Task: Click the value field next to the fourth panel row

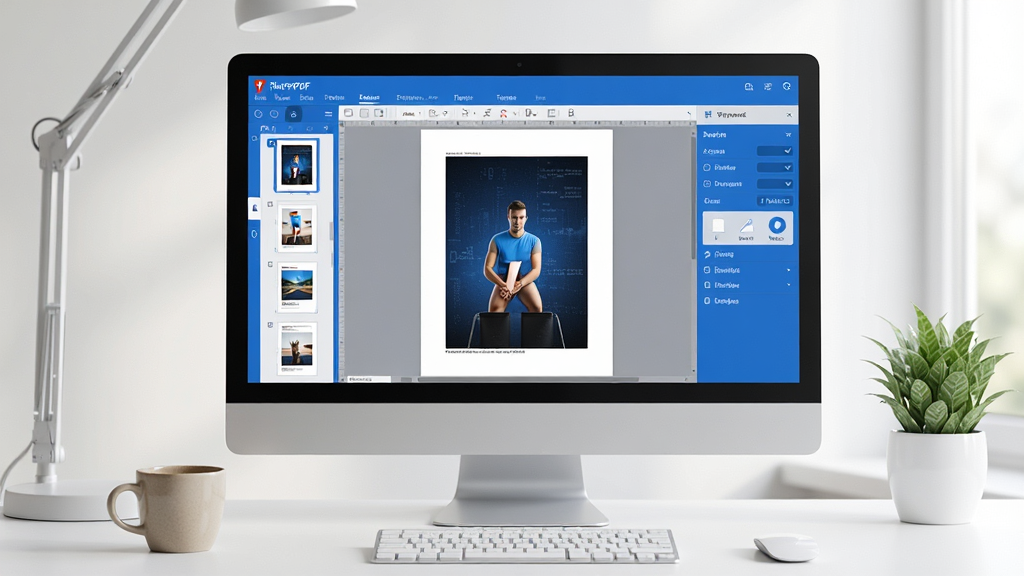Action: coord(775,201)
